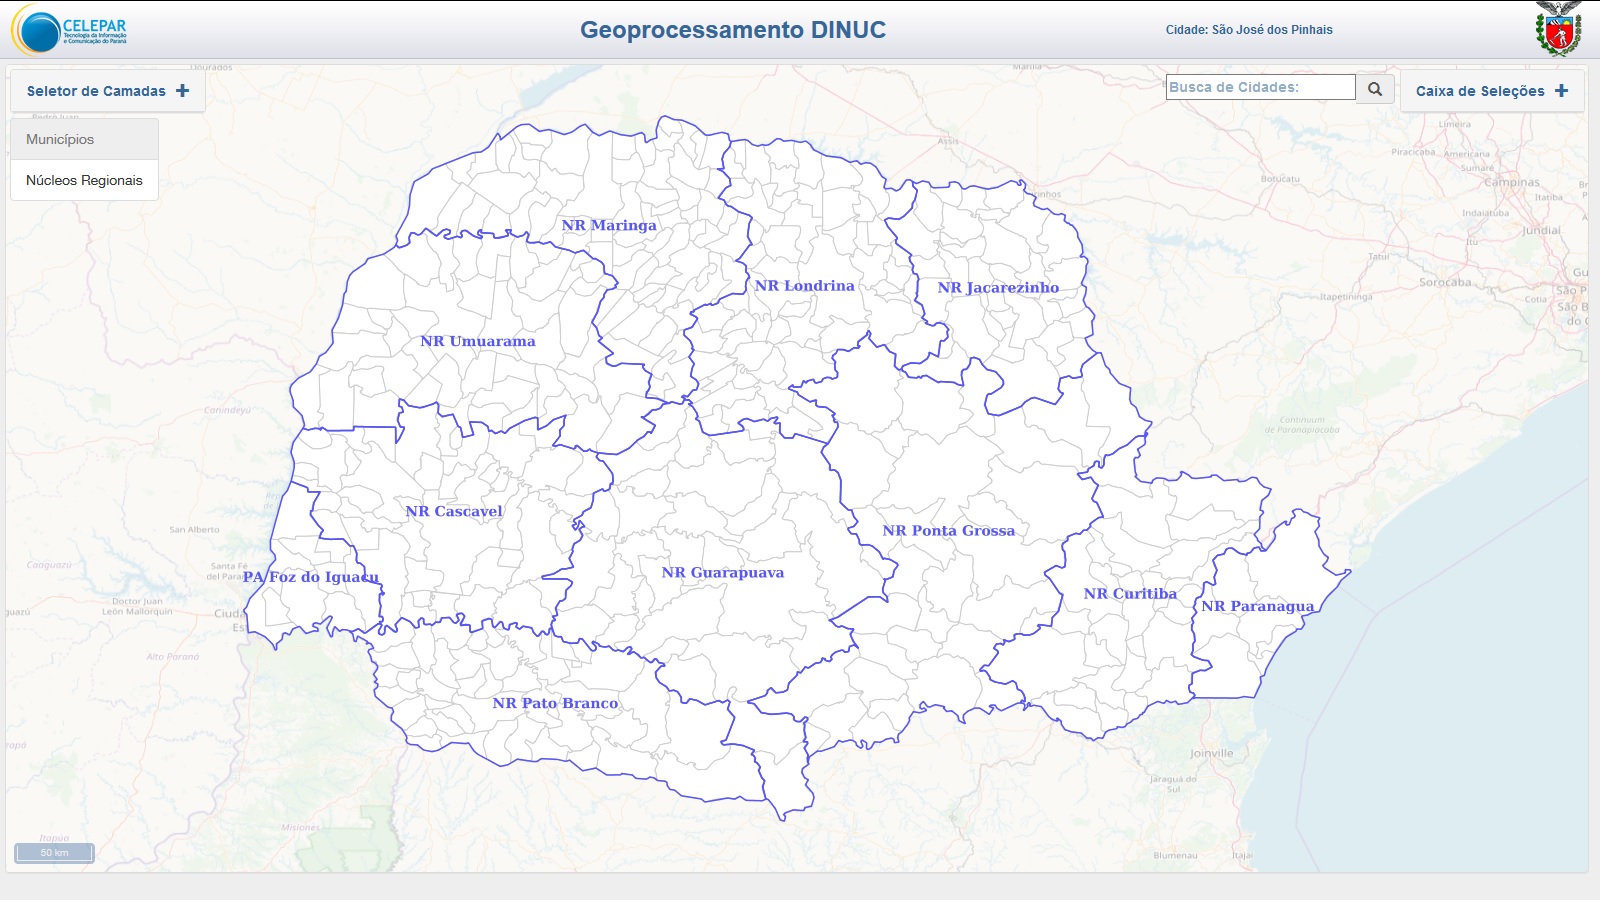
Task: Click the magnifying glass search button
Action: [1375, 89]
